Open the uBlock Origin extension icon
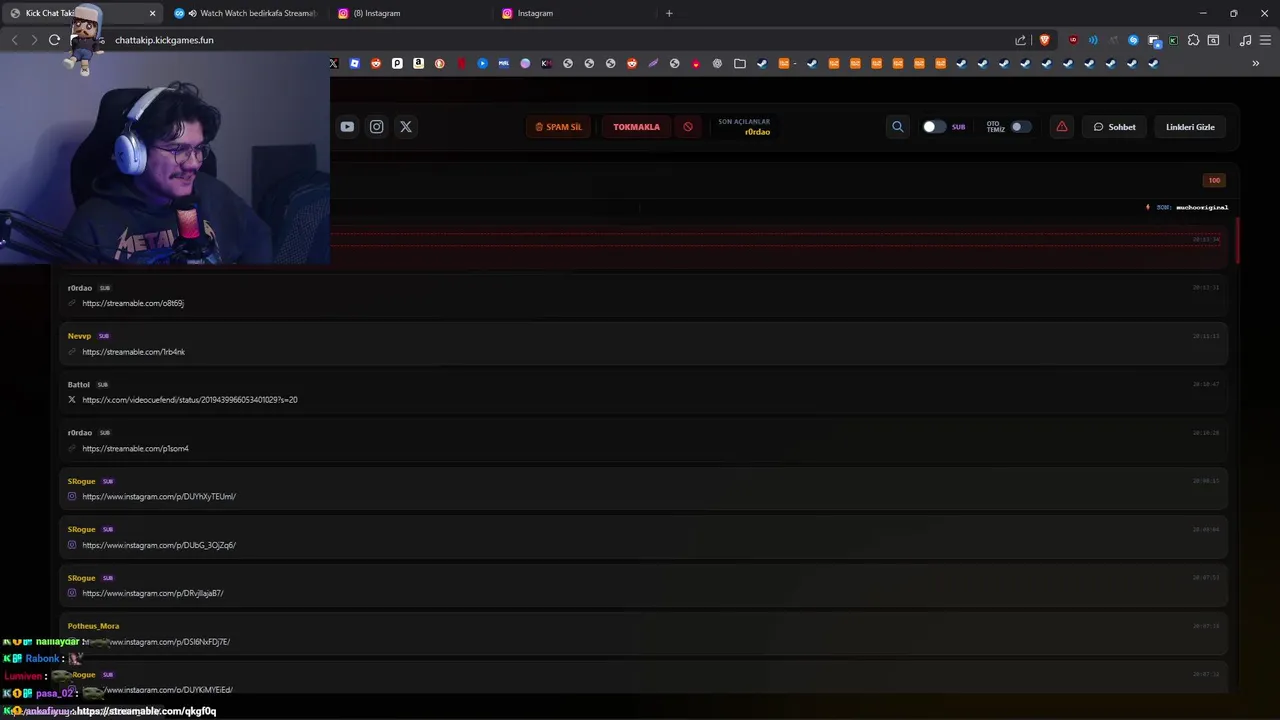This screenshot has height=720, width=1280. point(1073,40)
